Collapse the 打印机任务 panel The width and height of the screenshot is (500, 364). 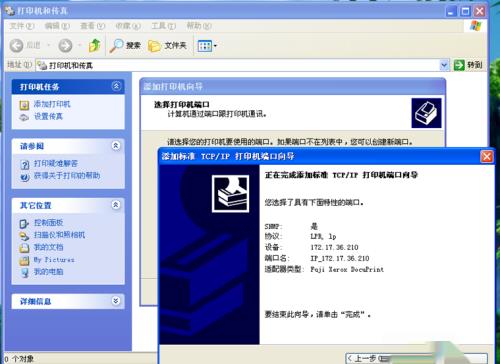click(x=116, y=86)
